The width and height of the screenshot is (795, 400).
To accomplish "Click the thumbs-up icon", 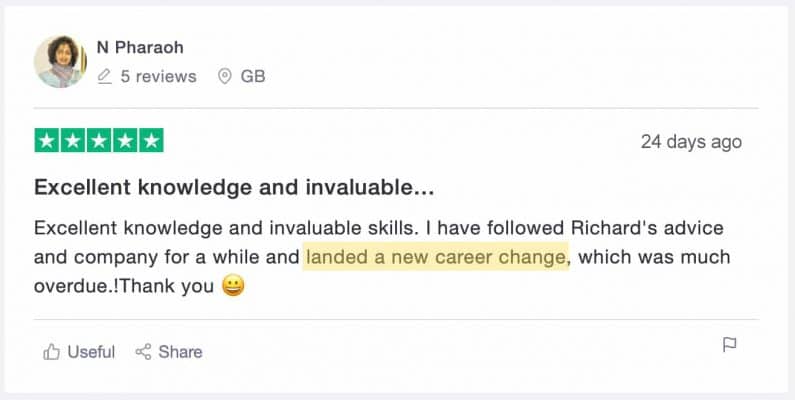I will [x=51, y=351].
